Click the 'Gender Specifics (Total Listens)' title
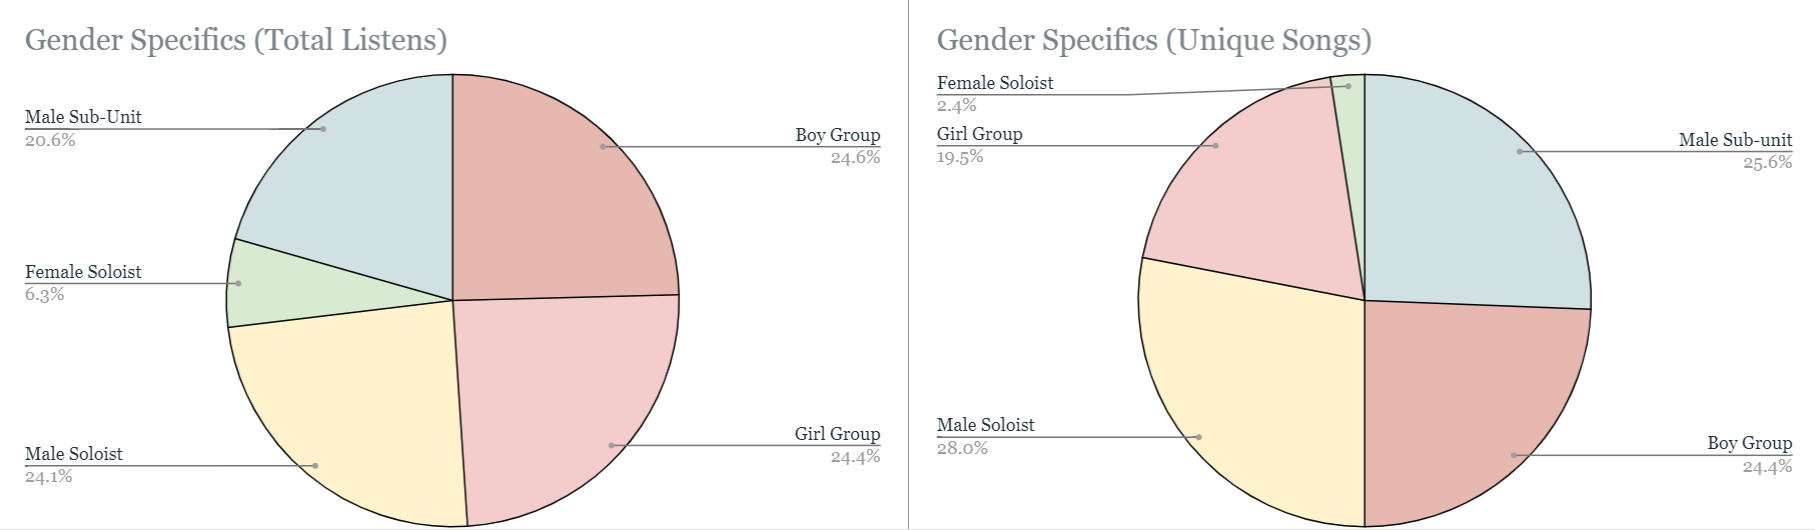 [x=236, y=40]
